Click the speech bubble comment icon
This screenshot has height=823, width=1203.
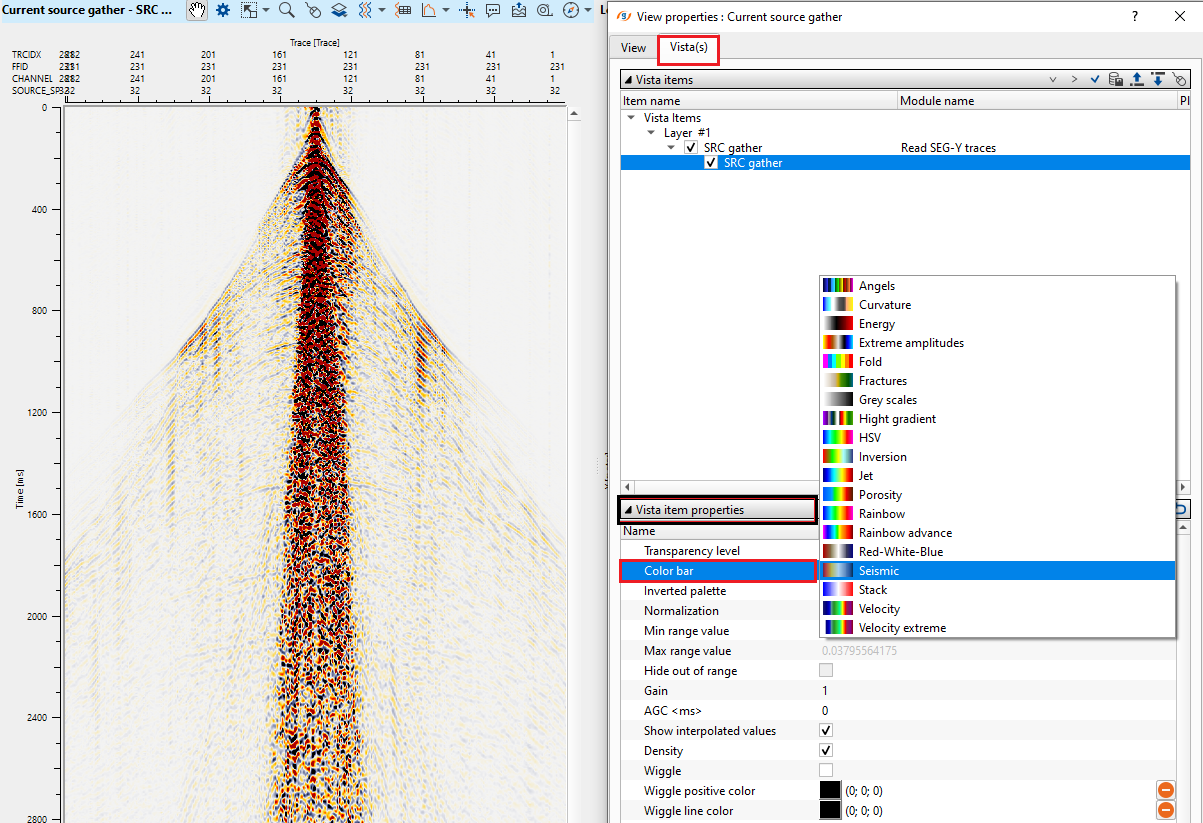coord(493,10)
